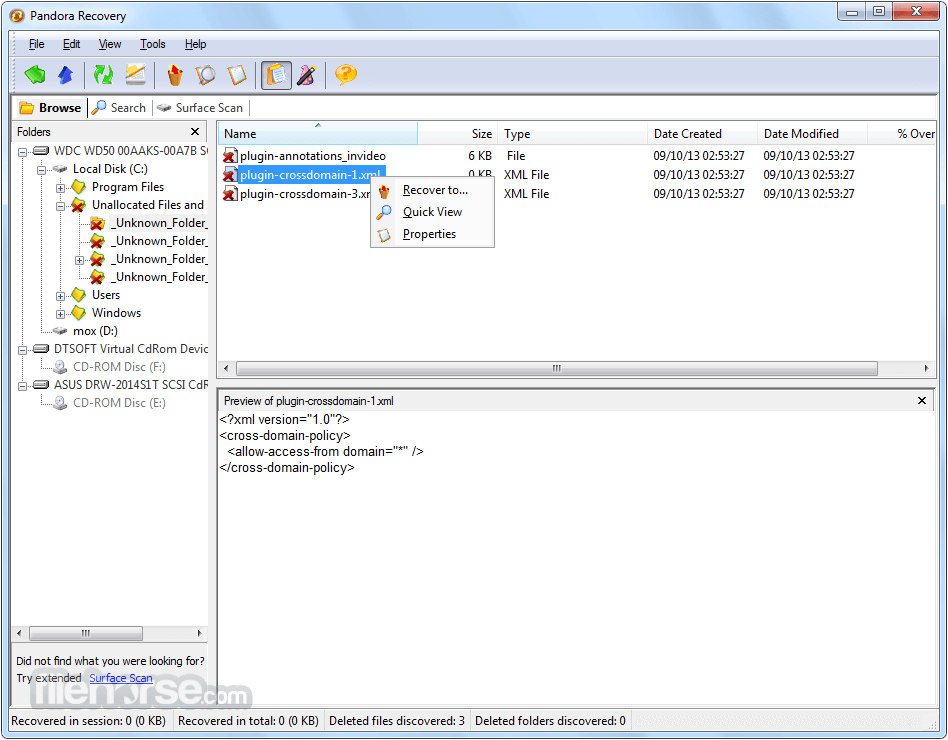Click the green Back arrow toolbar icon
The image size is (948, 740).
35,75
